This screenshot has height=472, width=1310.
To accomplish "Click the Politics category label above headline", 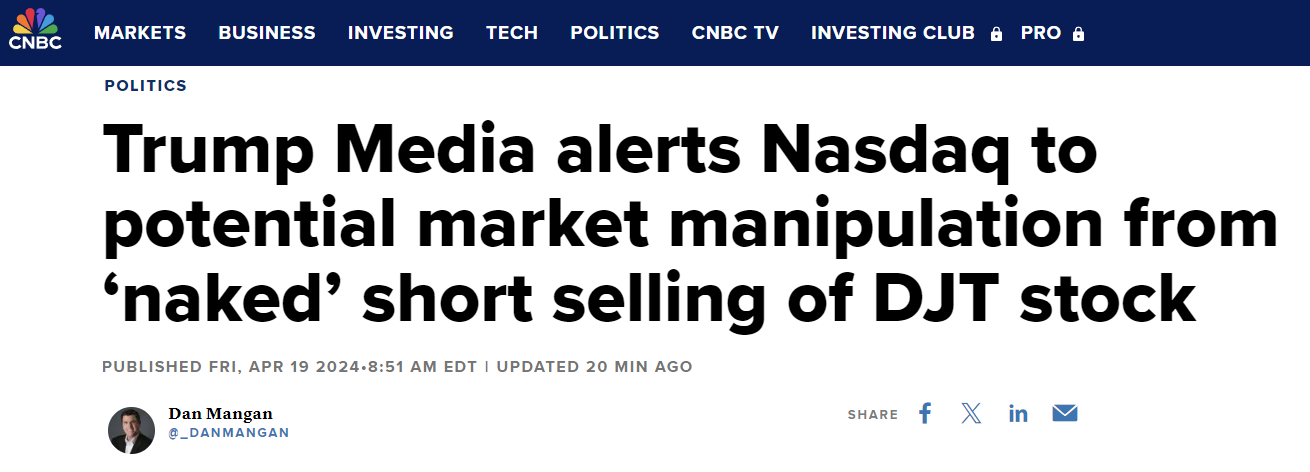I will [x=146, y=86].
